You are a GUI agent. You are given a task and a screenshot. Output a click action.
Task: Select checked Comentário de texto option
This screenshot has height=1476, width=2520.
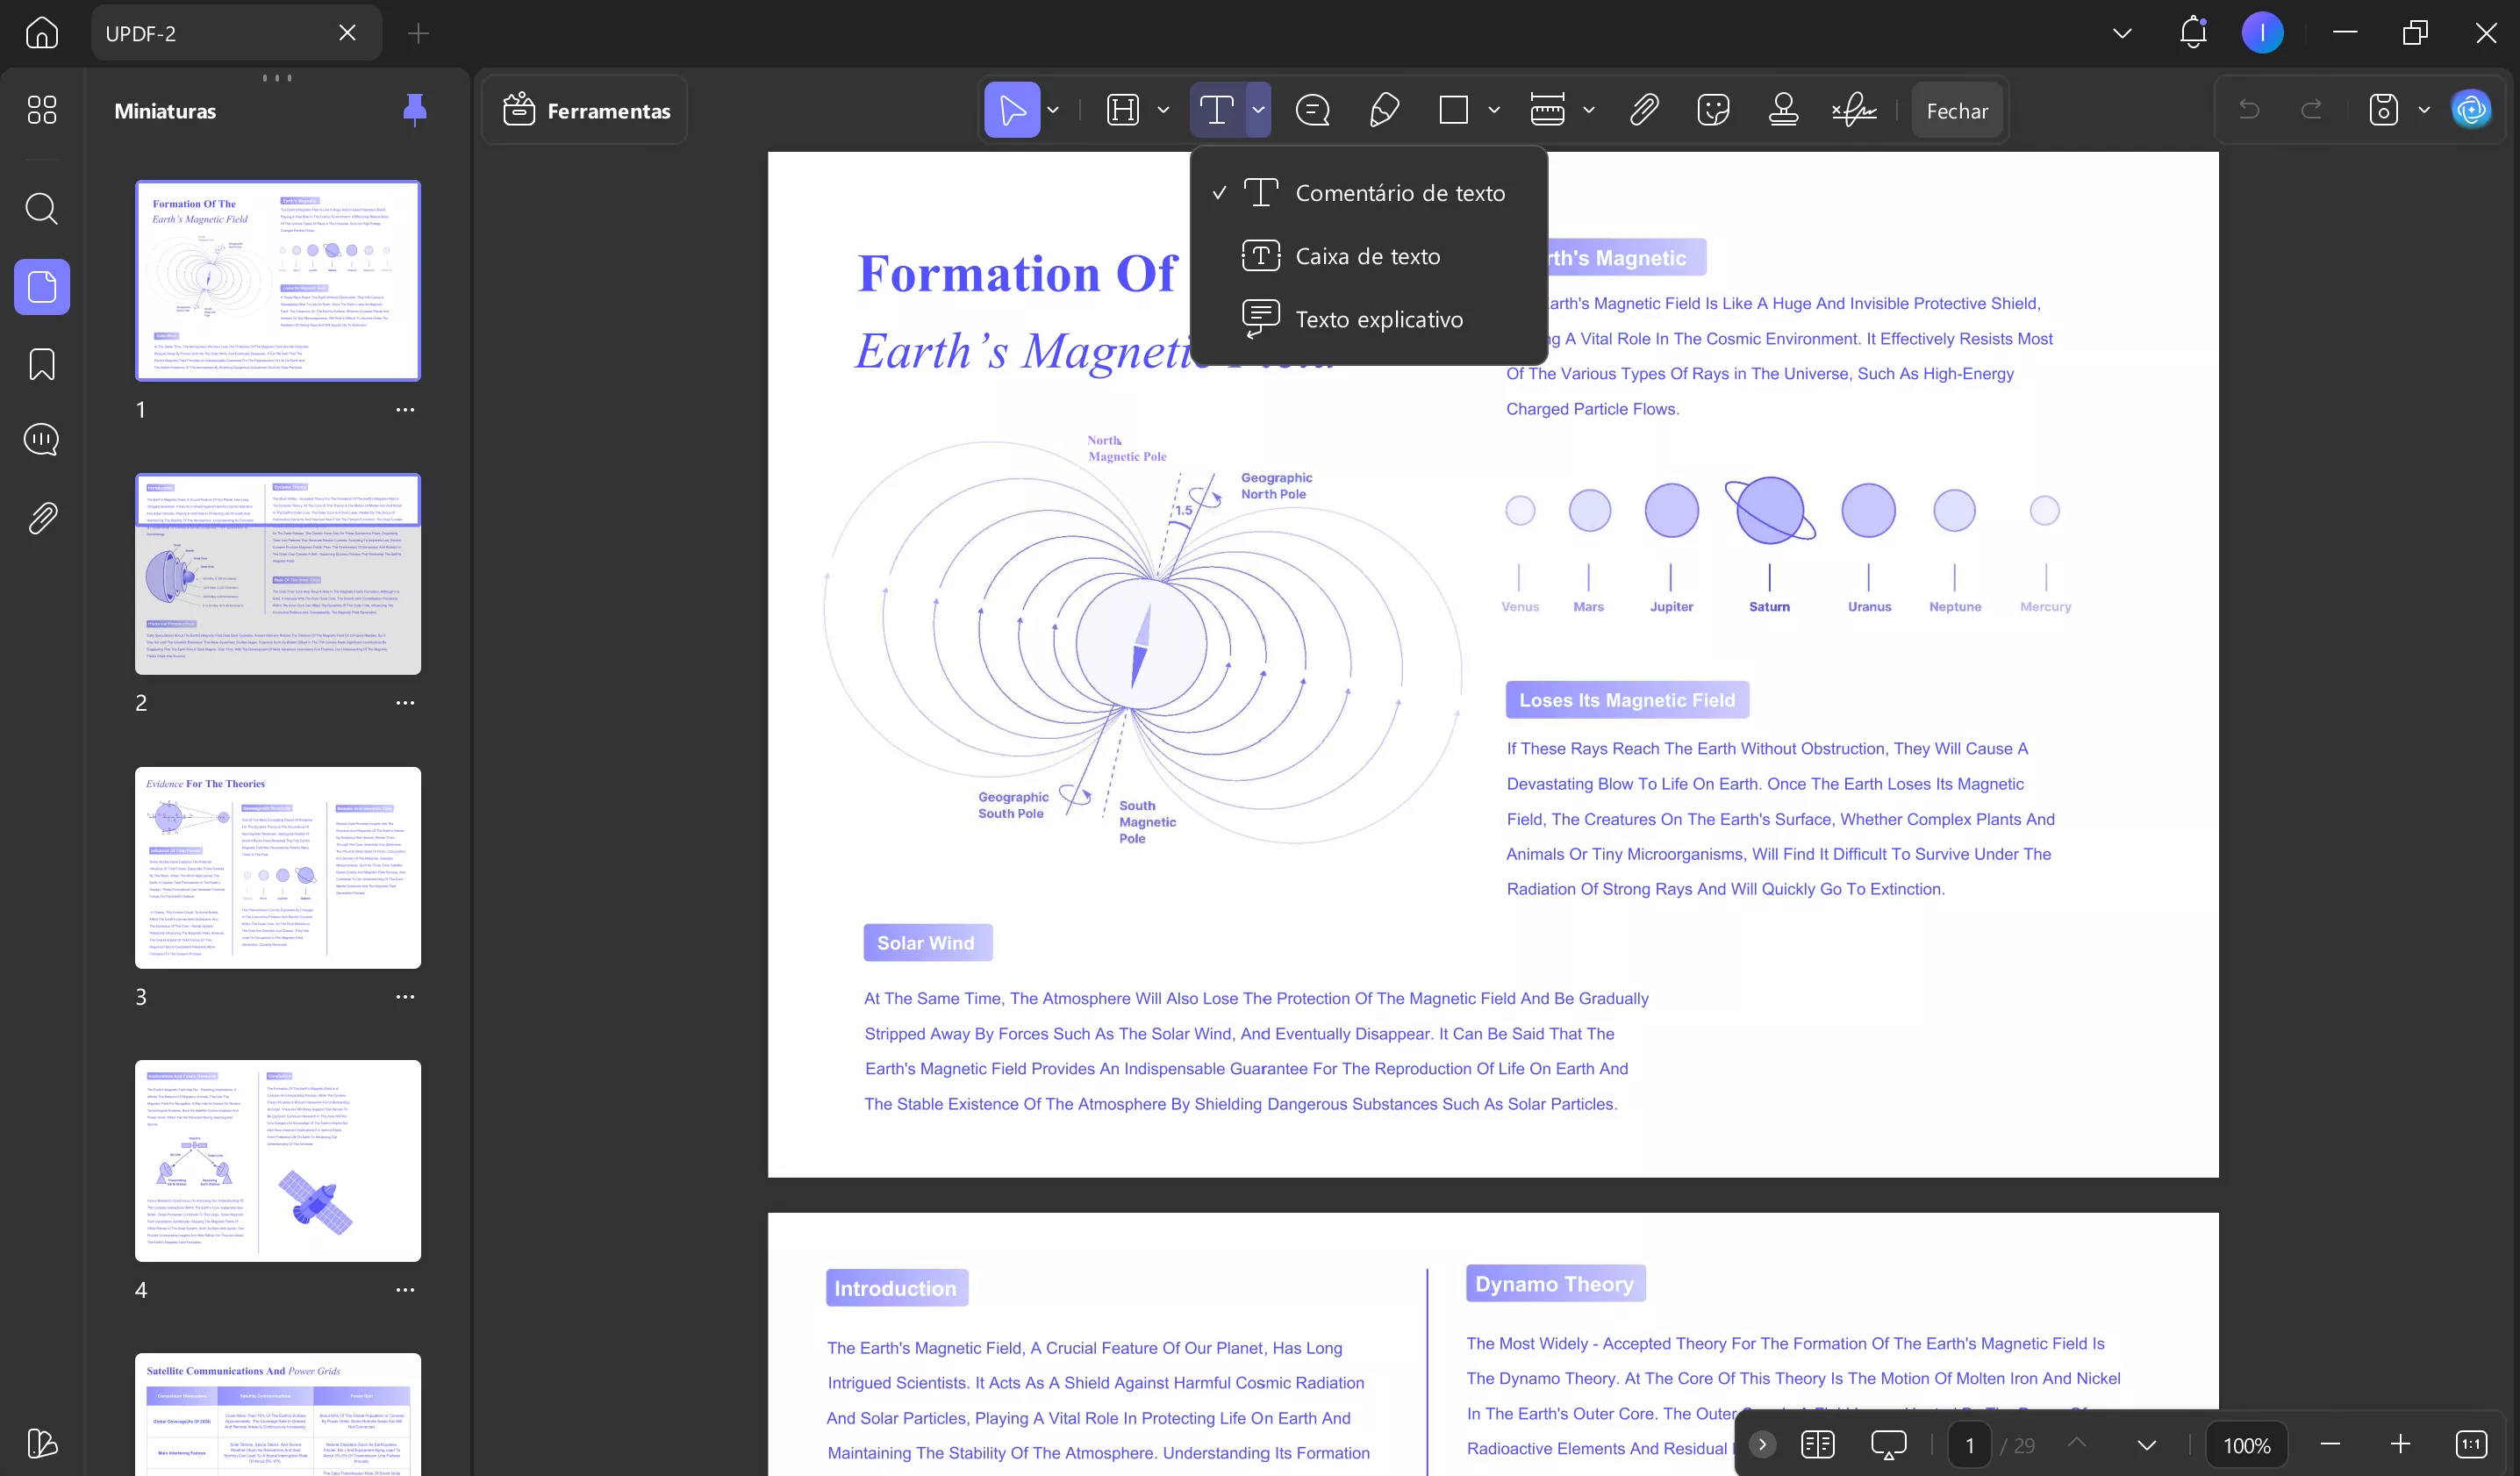pos(1399,193)
